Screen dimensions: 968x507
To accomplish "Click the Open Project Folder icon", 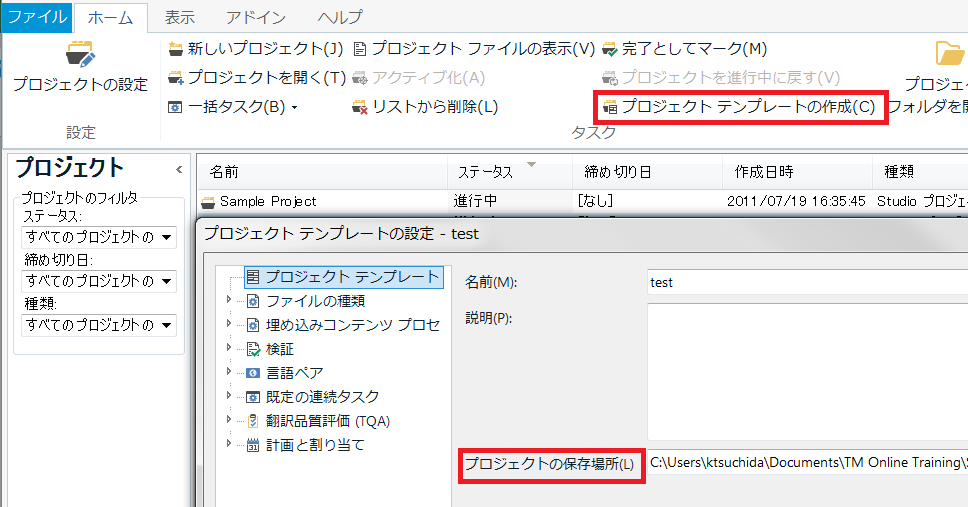I will click(947, 53).
